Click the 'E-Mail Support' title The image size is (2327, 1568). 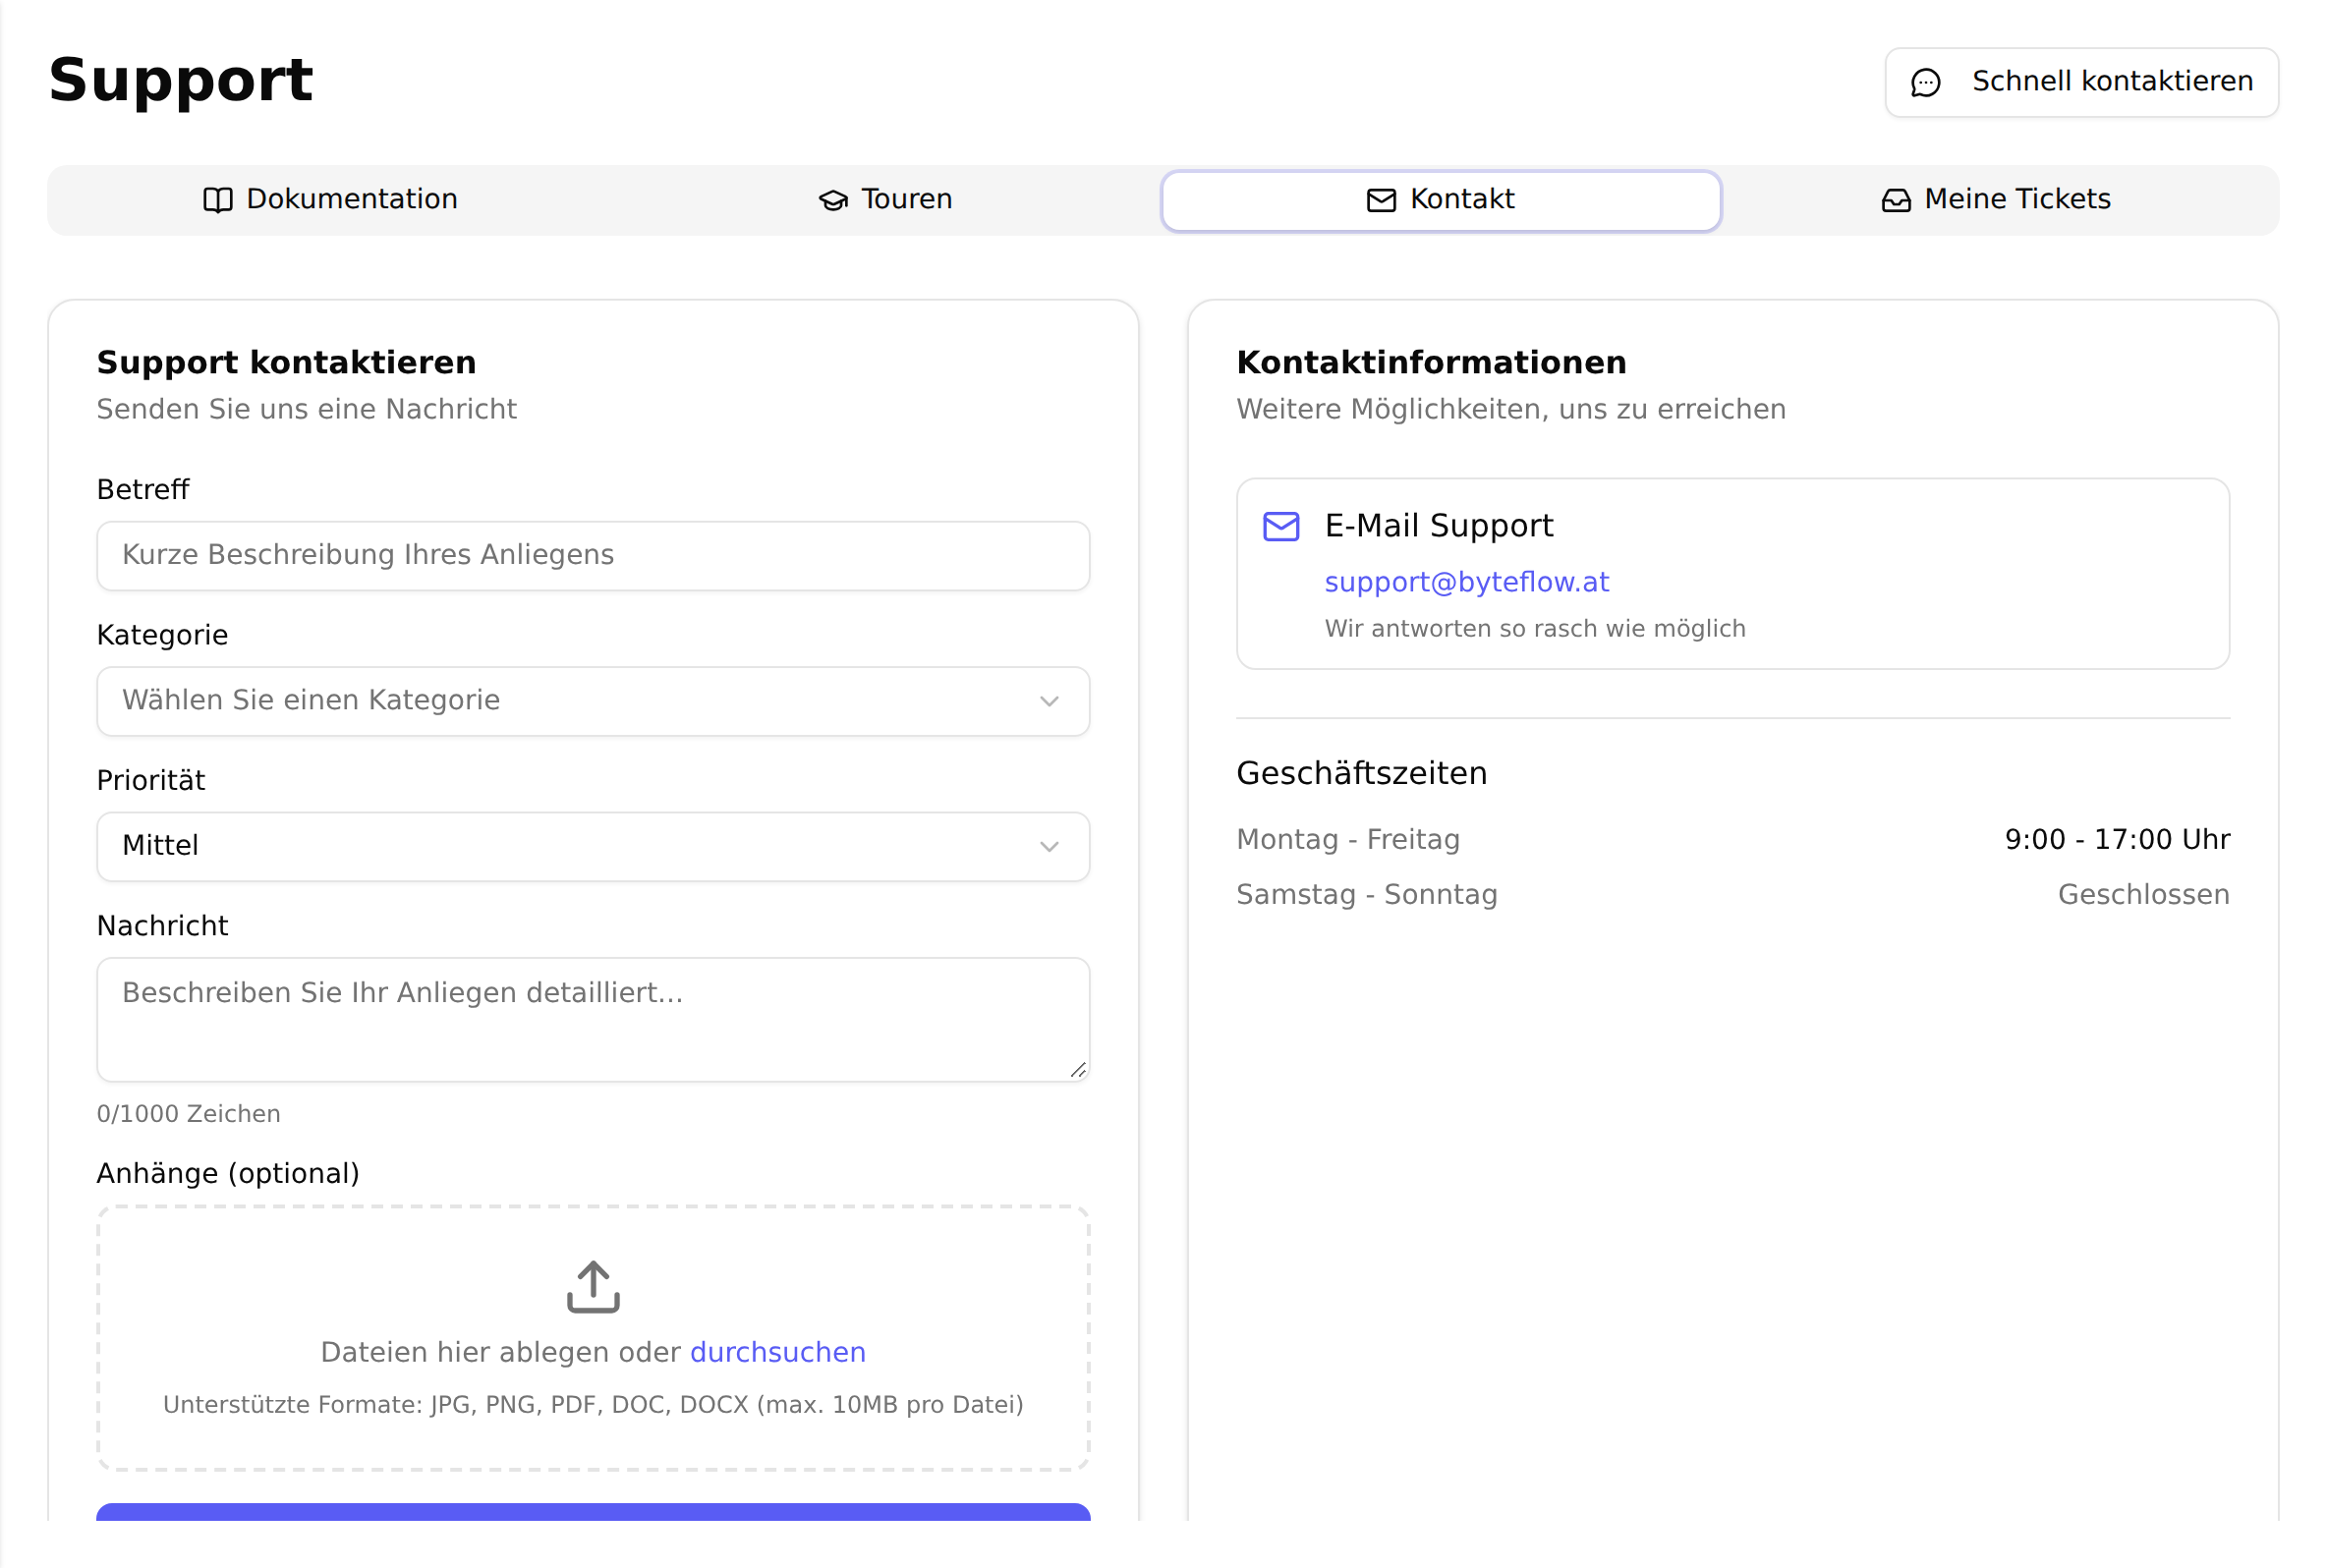1438,526
